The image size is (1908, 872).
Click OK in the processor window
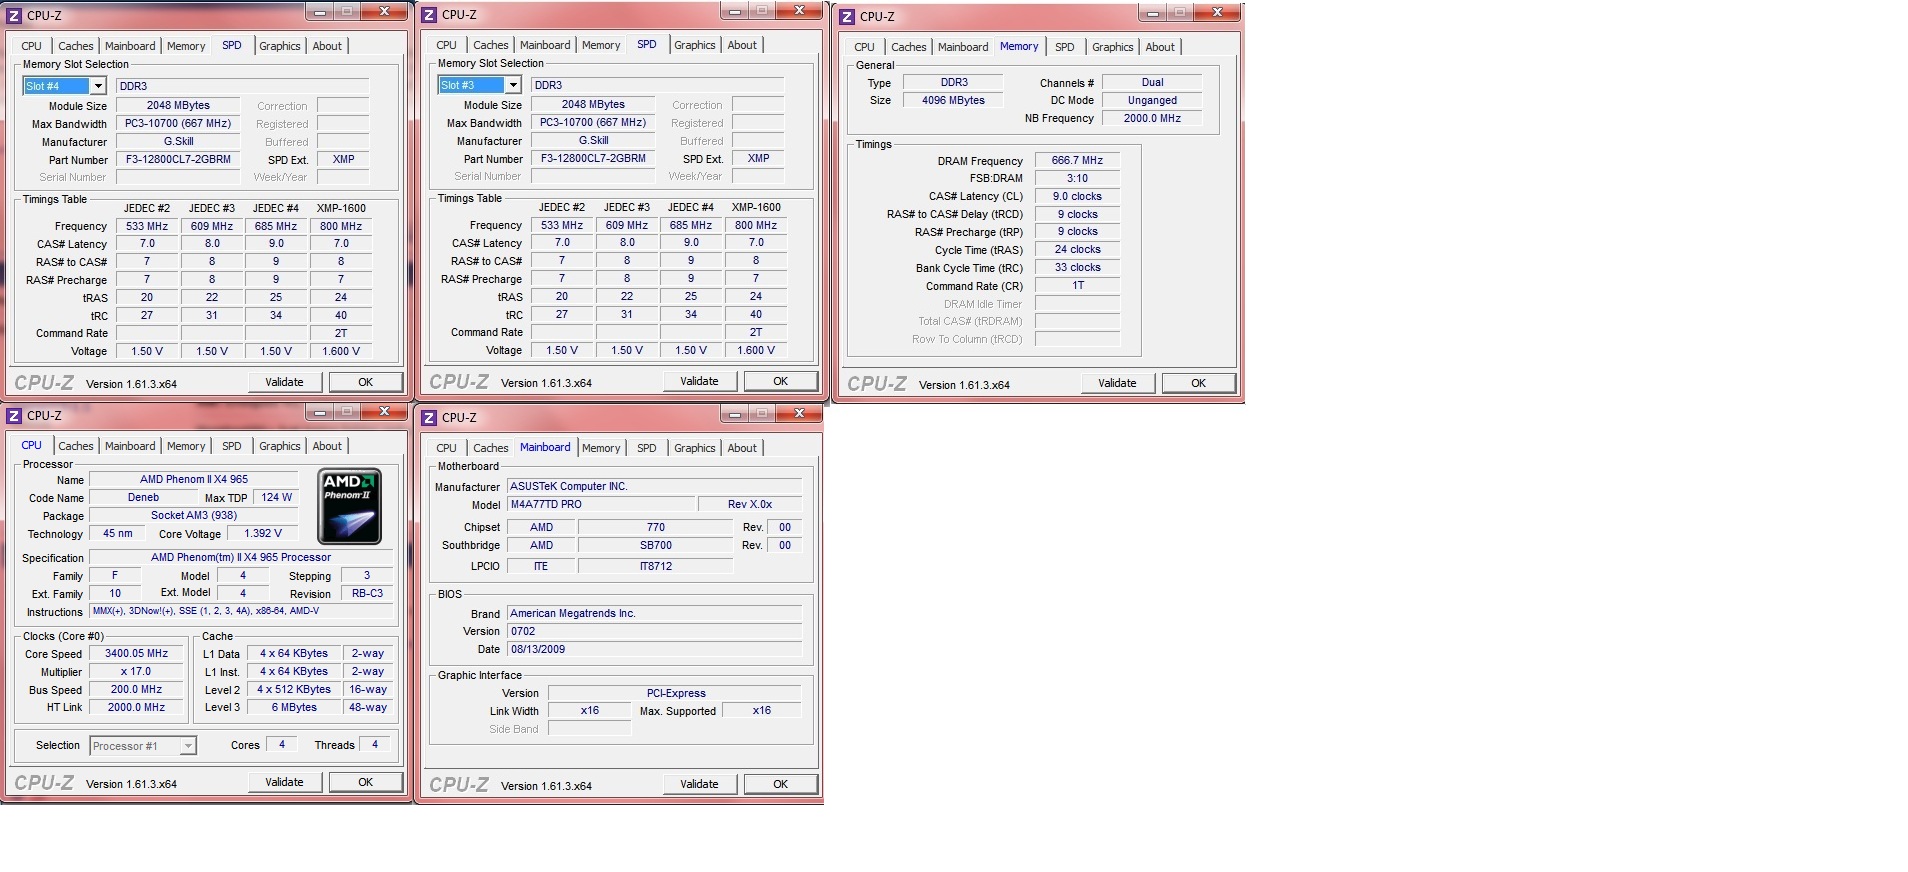[366, 782]
